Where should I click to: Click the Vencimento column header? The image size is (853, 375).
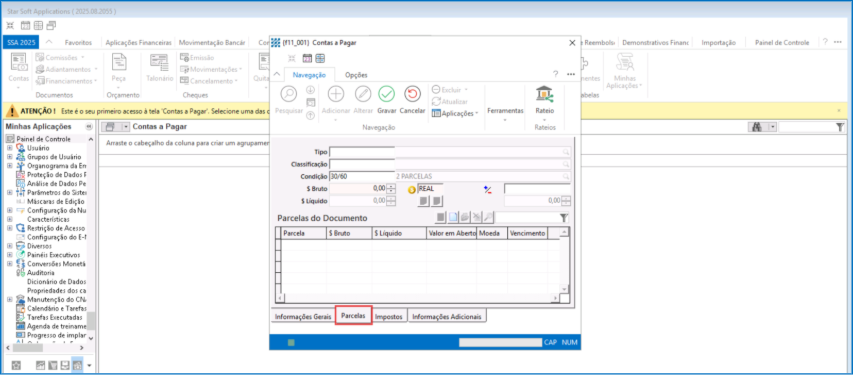(x=527, y=233)
